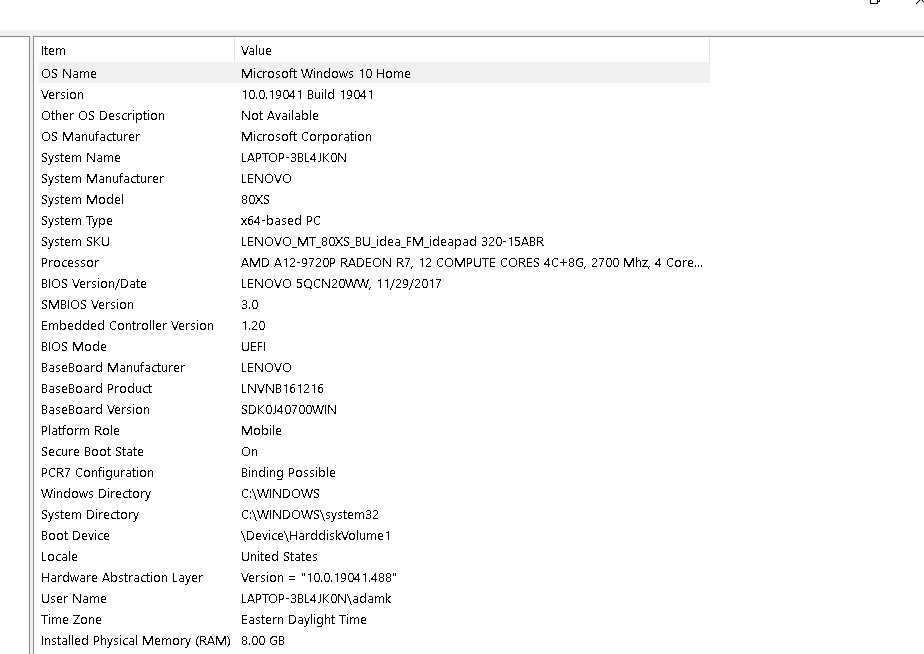
Task: Select the System Directory row
Action: [374, 515]
